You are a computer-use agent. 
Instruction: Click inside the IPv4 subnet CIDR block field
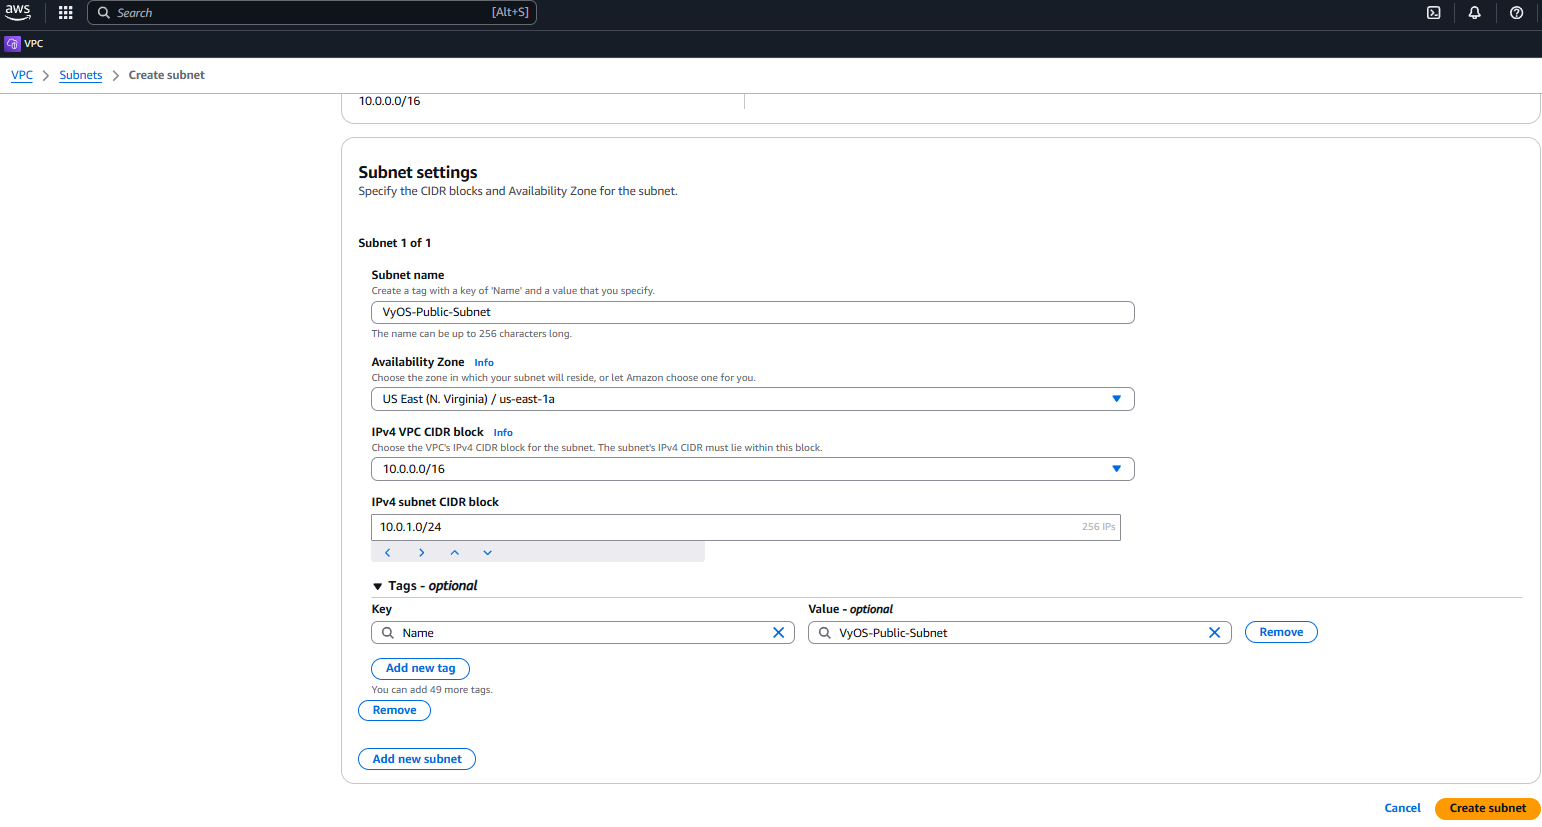tap(700, 527)
